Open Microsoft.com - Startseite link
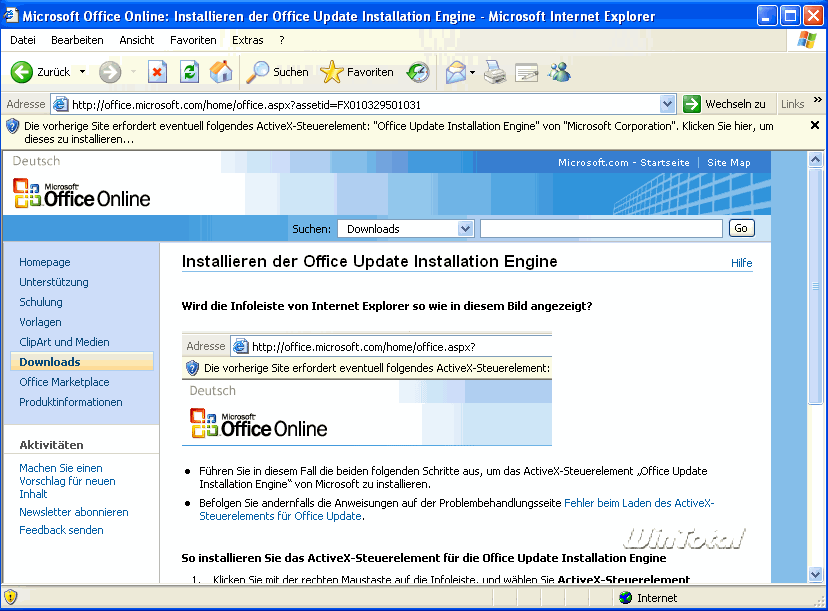Viewport: 828px width, 611px height. click(624, 163)
